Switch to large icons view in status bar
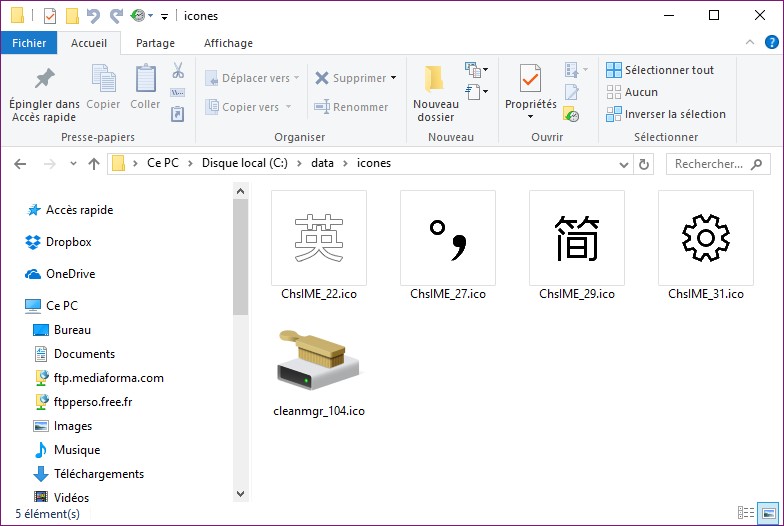Screen dimensions: 784x526 point(770,514)
